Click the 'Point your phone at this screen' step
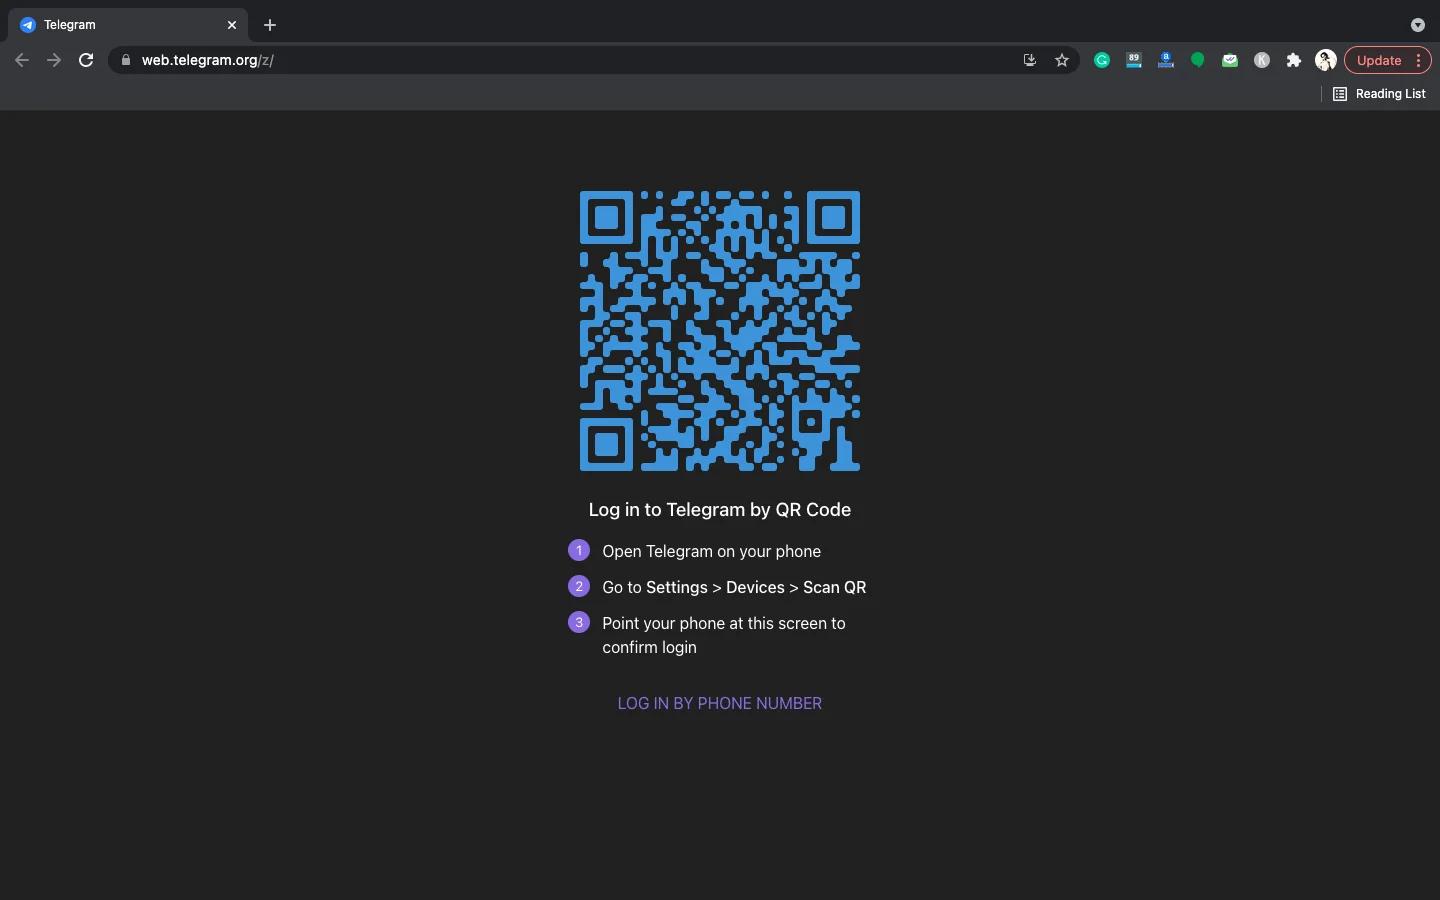1440x900 pixels. [724, 635]
